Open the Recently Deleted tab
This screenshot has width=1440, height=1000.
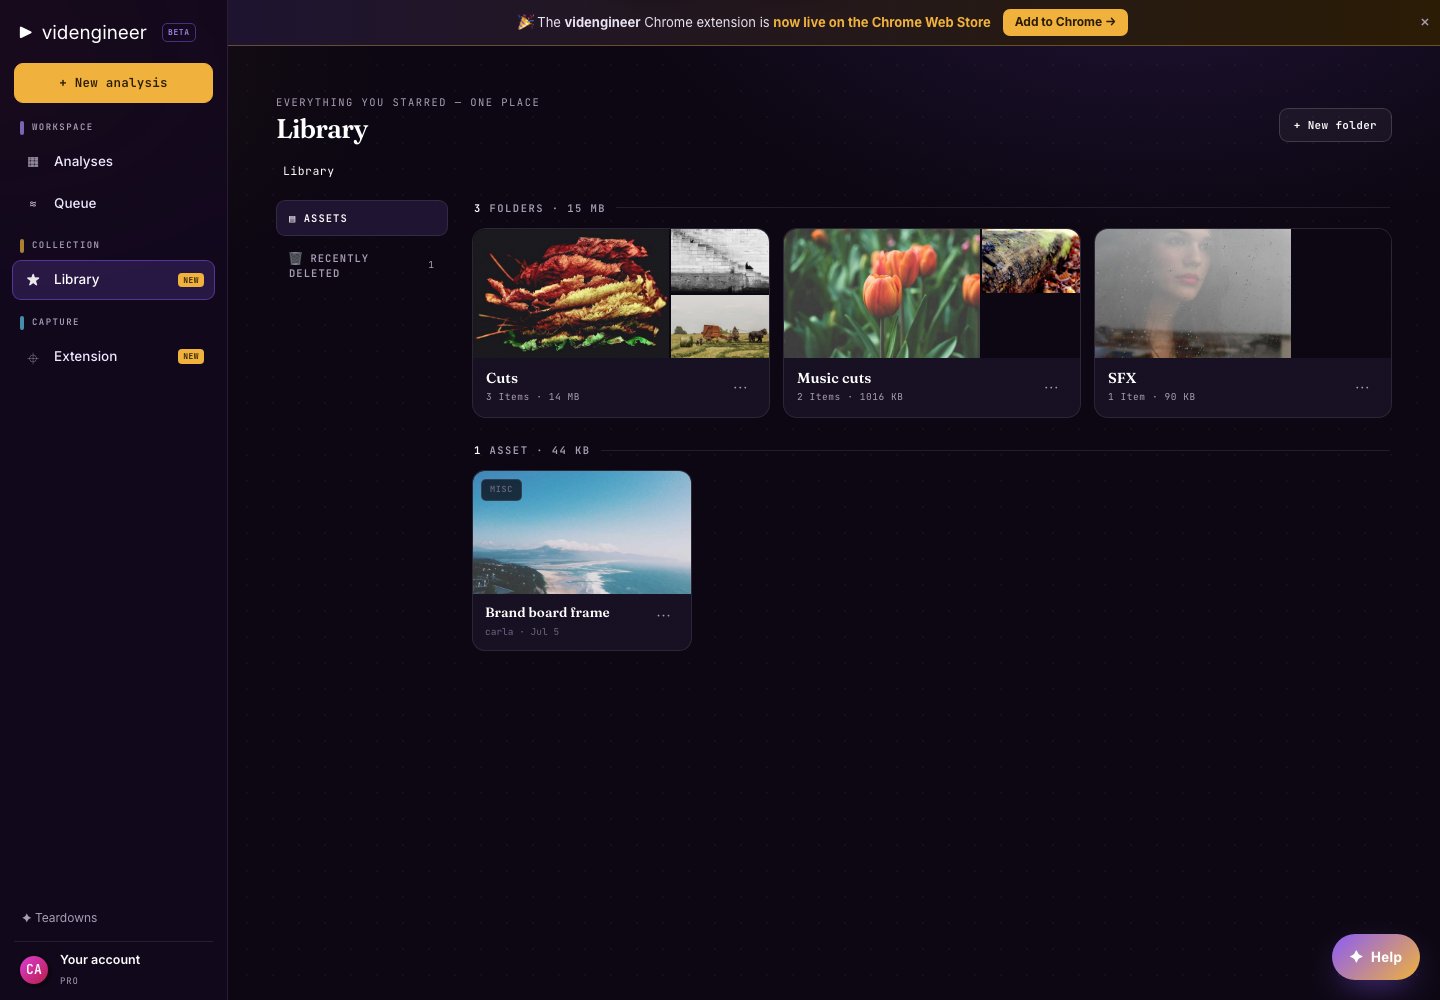pyautogui.click(x=362, y=265)
